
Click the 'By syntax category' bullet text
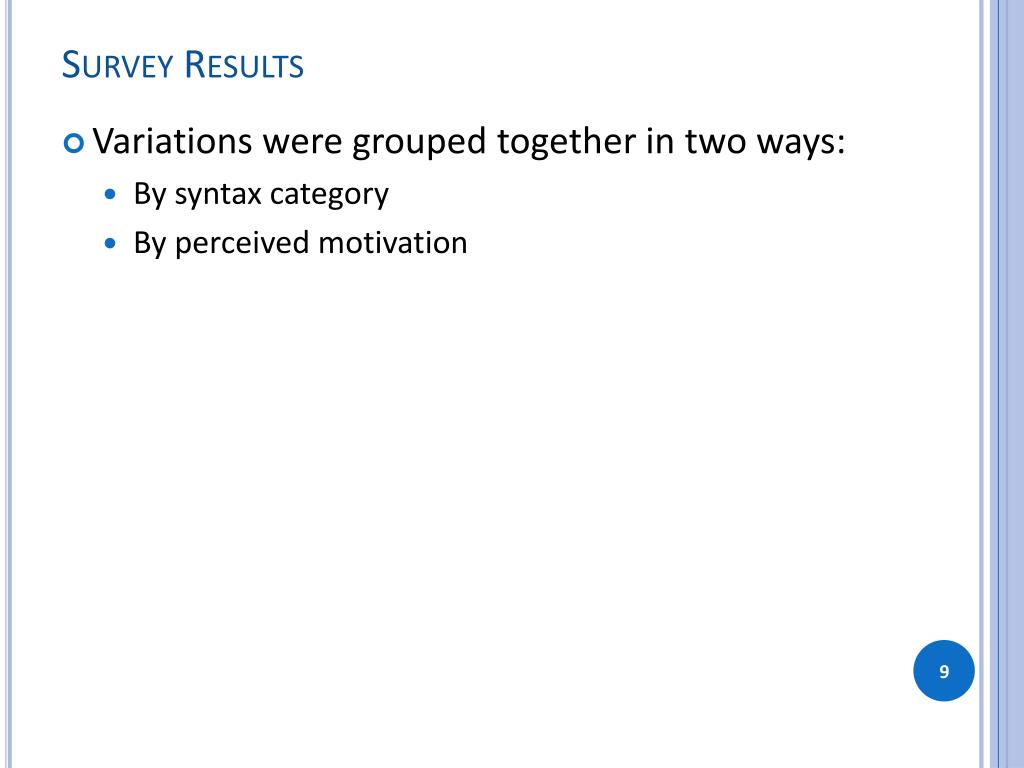tap(261, 195)
